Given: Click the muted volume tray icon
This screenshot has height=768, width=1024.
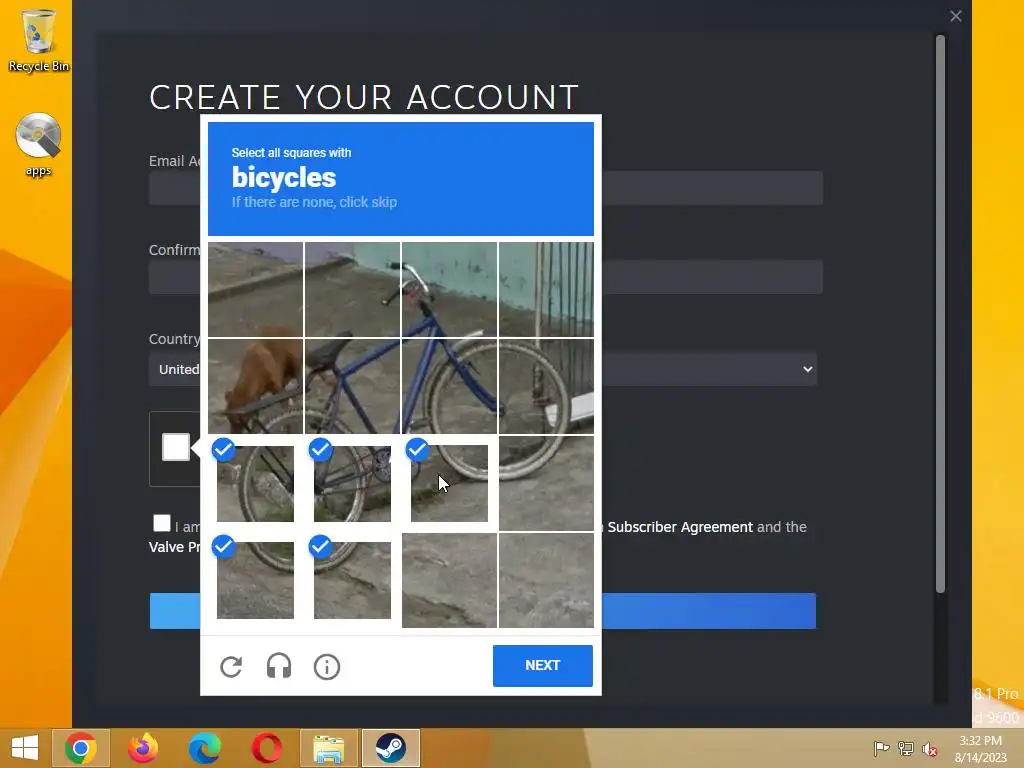Looking at the screenshot, I should (x=930, y=749).
